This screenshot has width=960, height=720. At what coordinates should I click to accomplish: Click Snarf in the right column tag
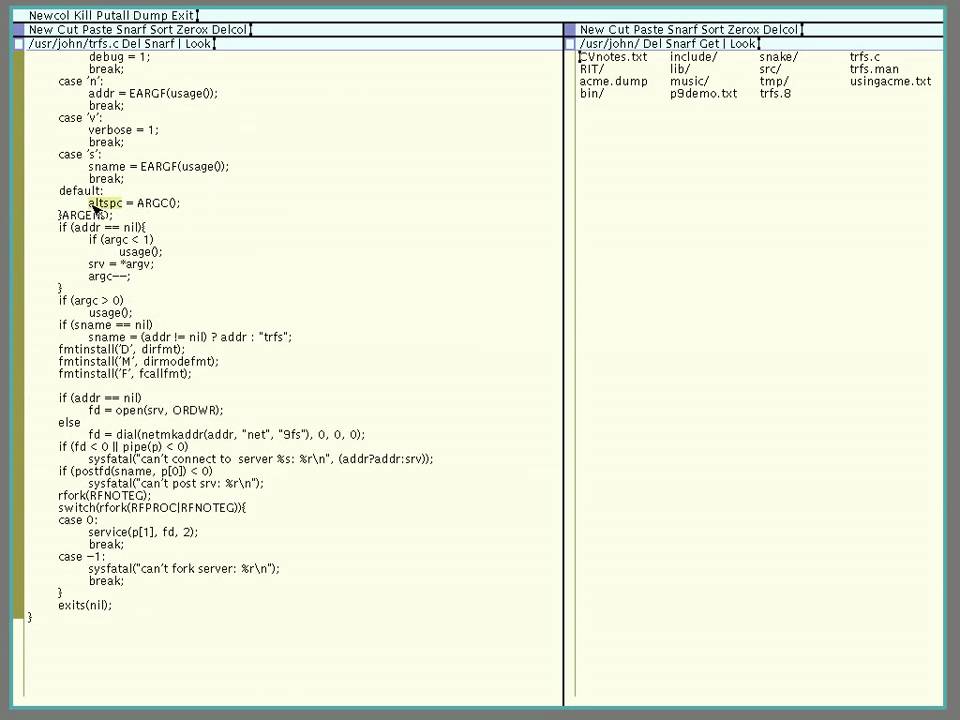pos(681,29)
